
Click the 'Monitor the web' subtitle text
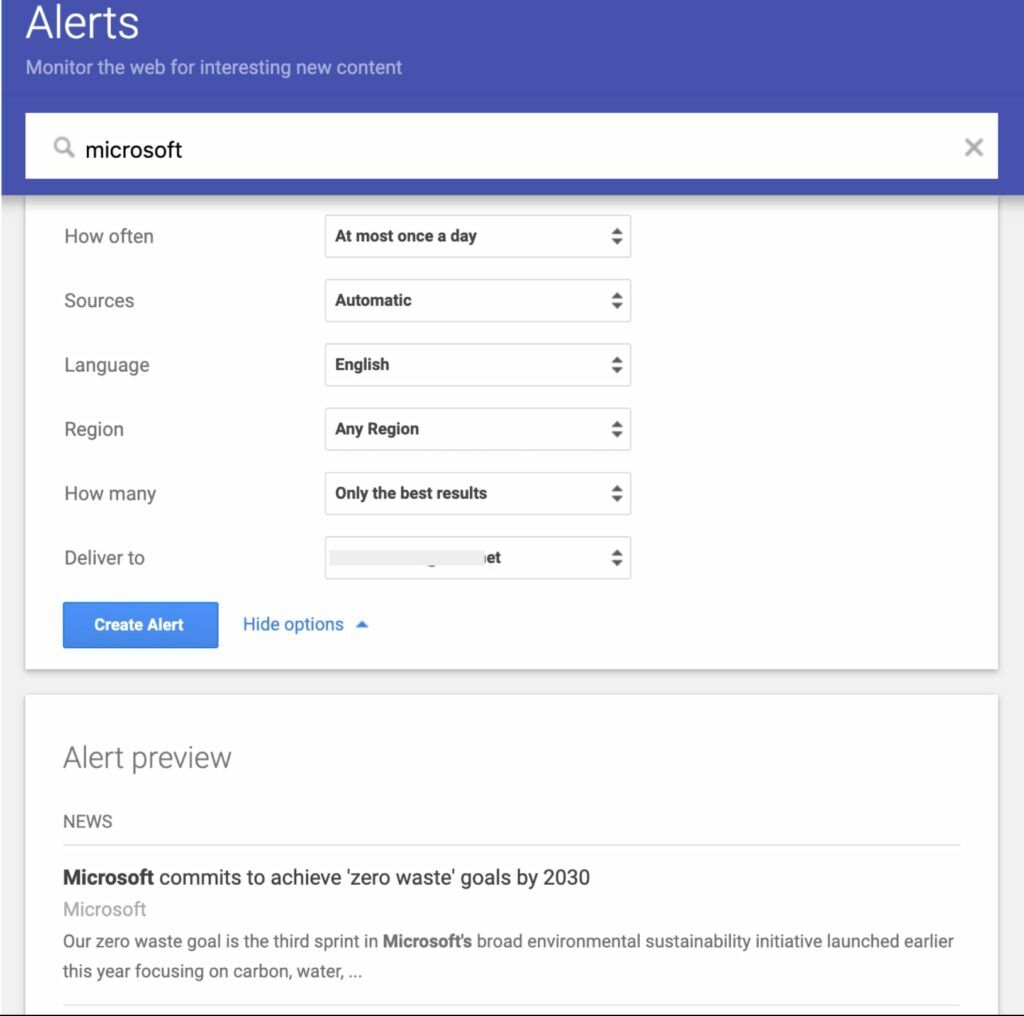(214, 67)
